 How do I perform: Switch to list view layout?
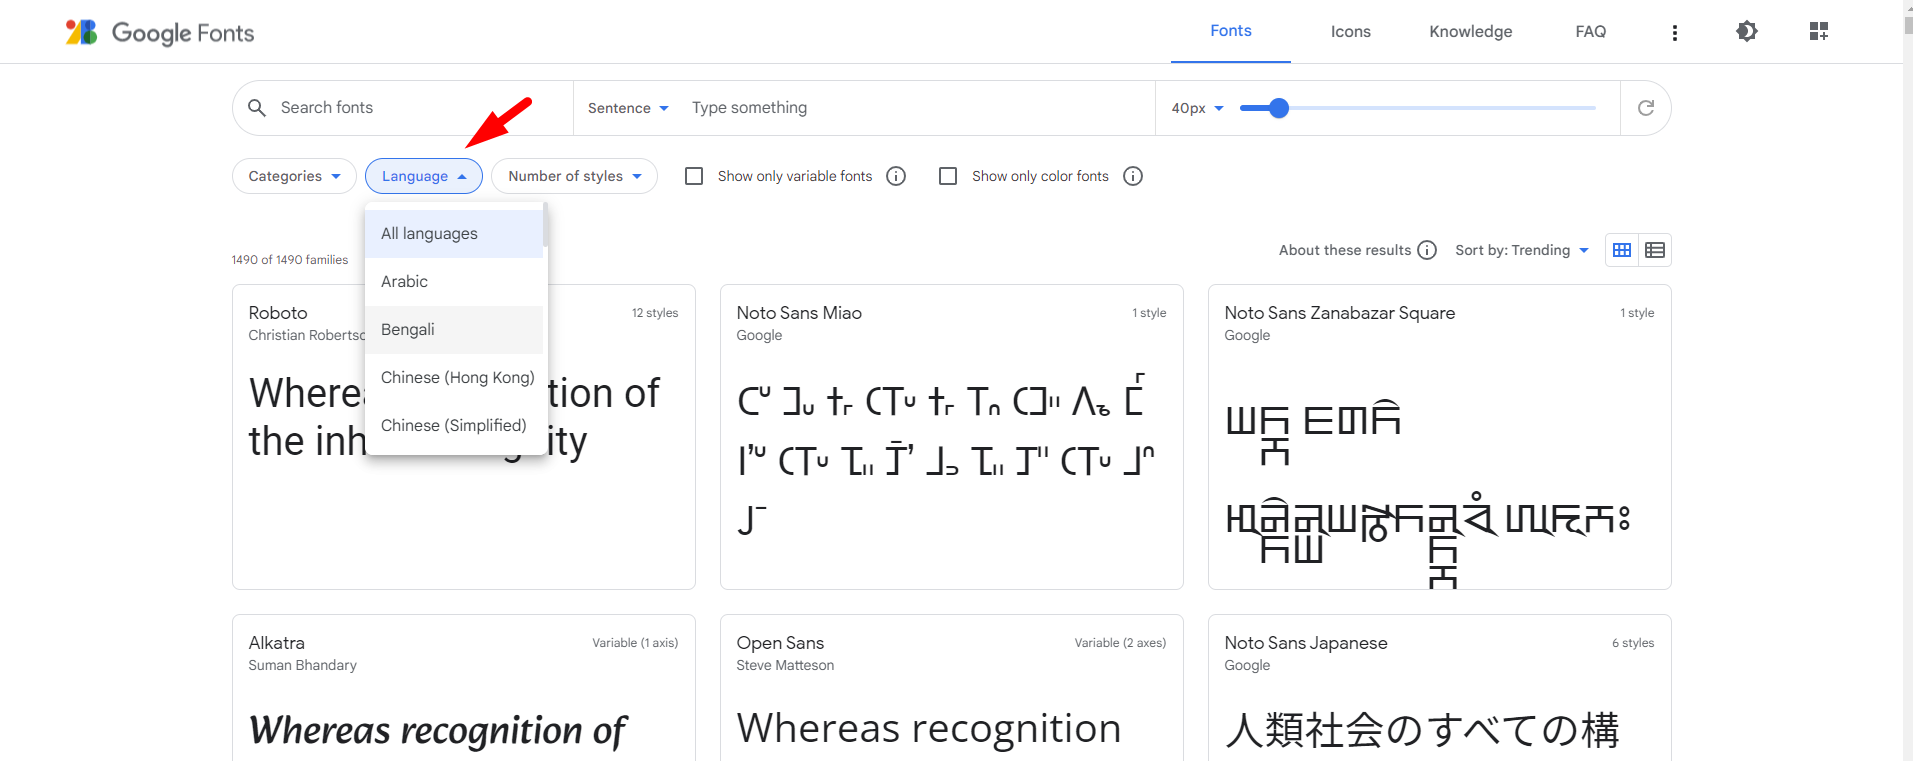click(1655, 250)
